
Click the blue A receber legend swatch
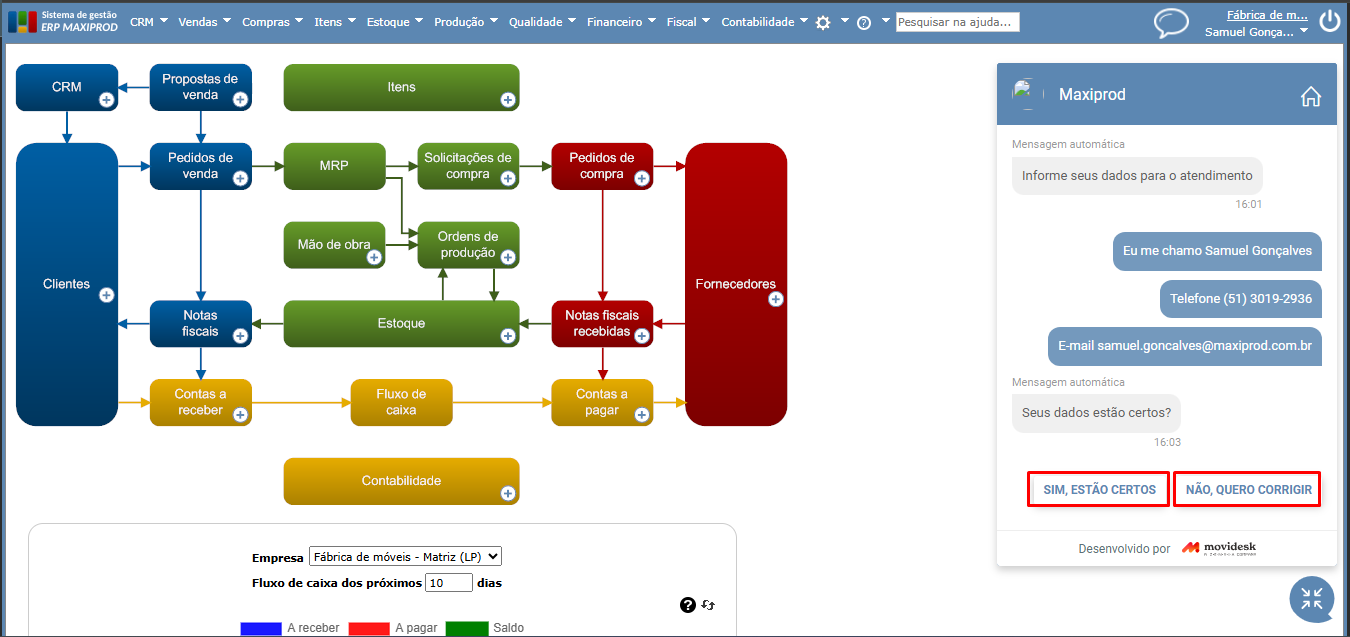point(261,628)
